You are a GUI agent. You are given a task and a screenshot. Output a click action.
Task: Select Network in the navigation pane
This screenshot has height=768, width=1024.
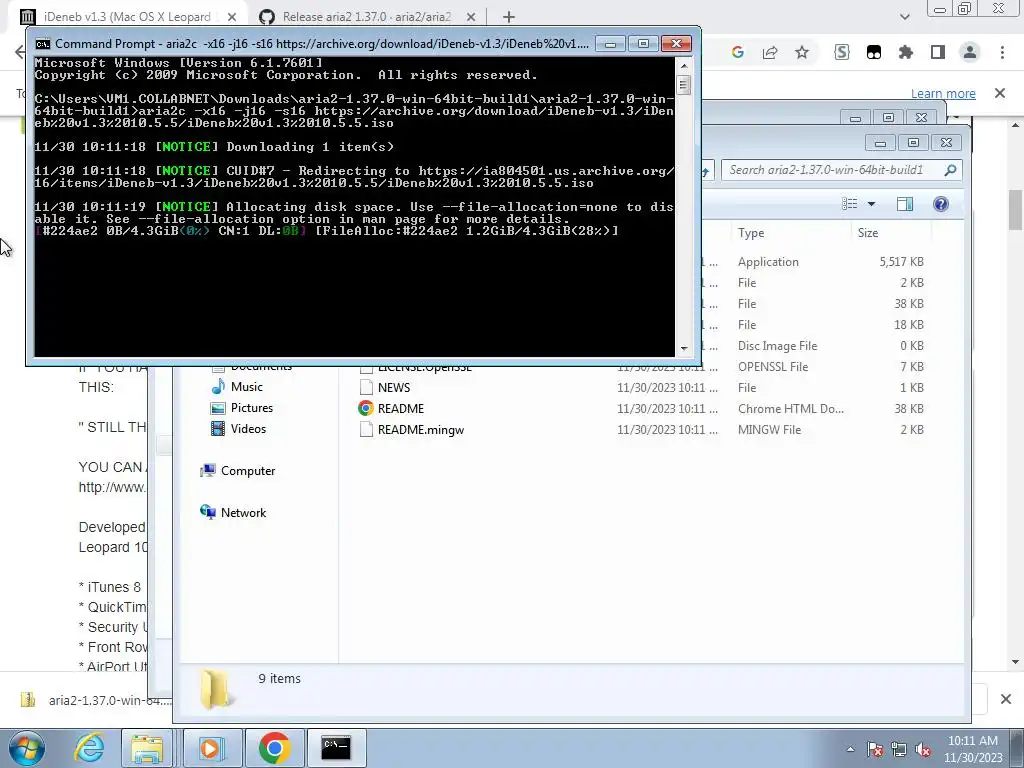coord(243,513)
